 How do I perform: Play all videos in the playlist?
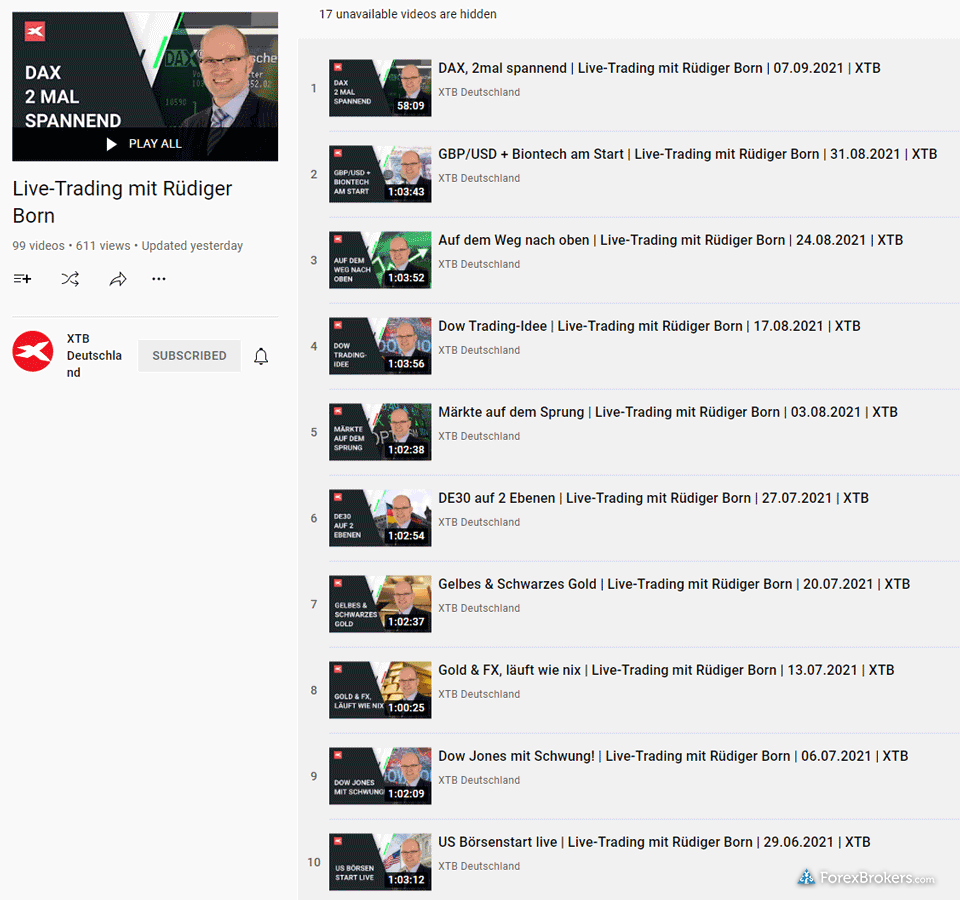[145, 144]
